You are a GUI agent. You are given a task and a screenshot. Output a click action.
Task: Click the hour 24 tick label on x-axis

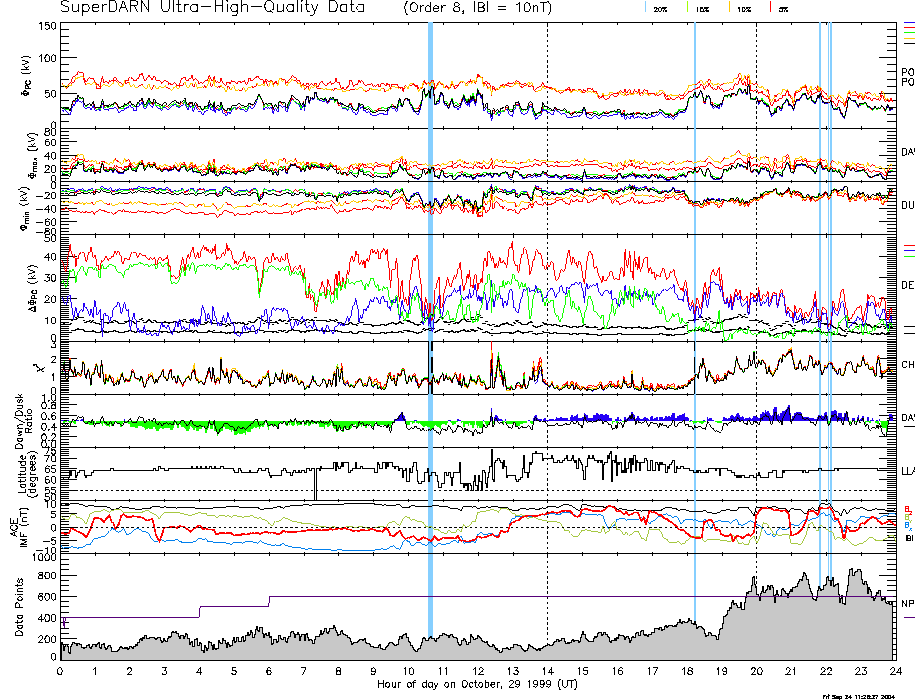(895, 673)
